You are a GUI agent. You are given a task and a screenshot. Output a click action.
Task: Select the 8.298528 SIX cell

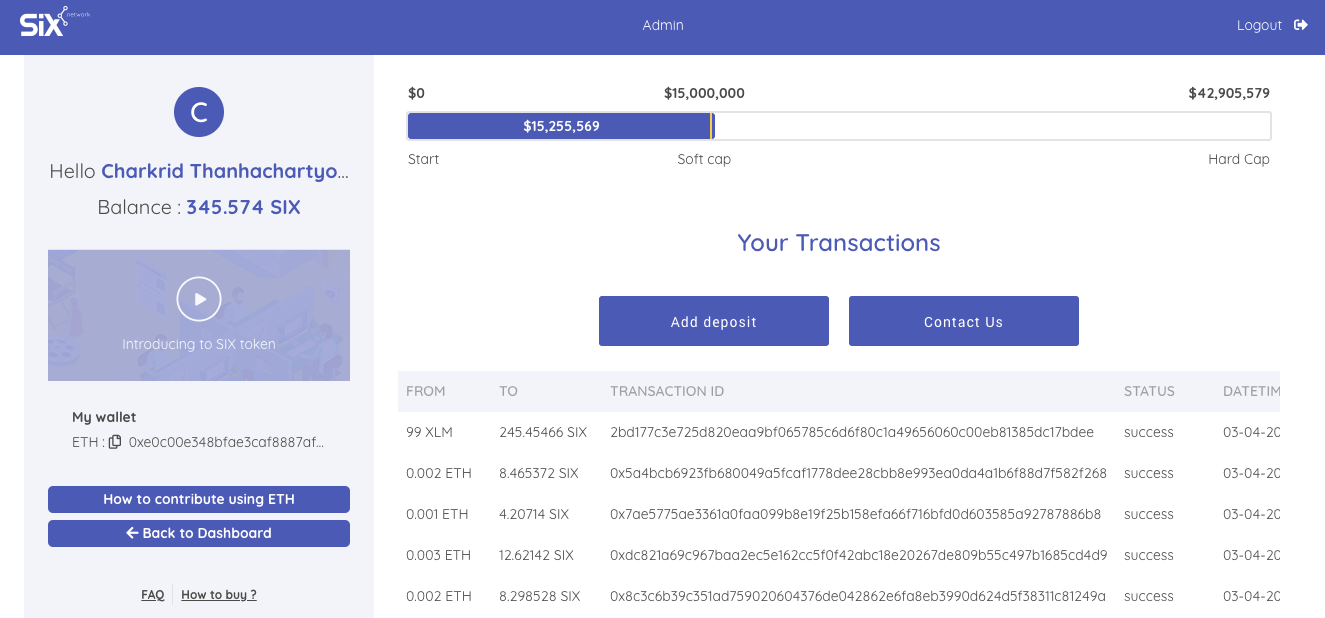tap(540, 596)
